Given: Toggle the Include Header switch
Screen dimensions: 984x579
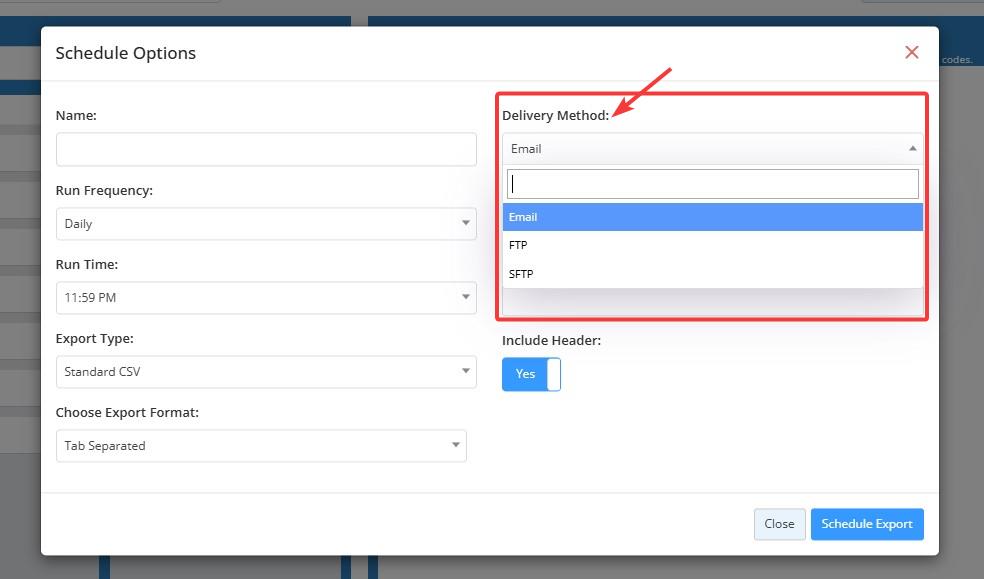Looking at the screenshot, I should pos(531,374).
